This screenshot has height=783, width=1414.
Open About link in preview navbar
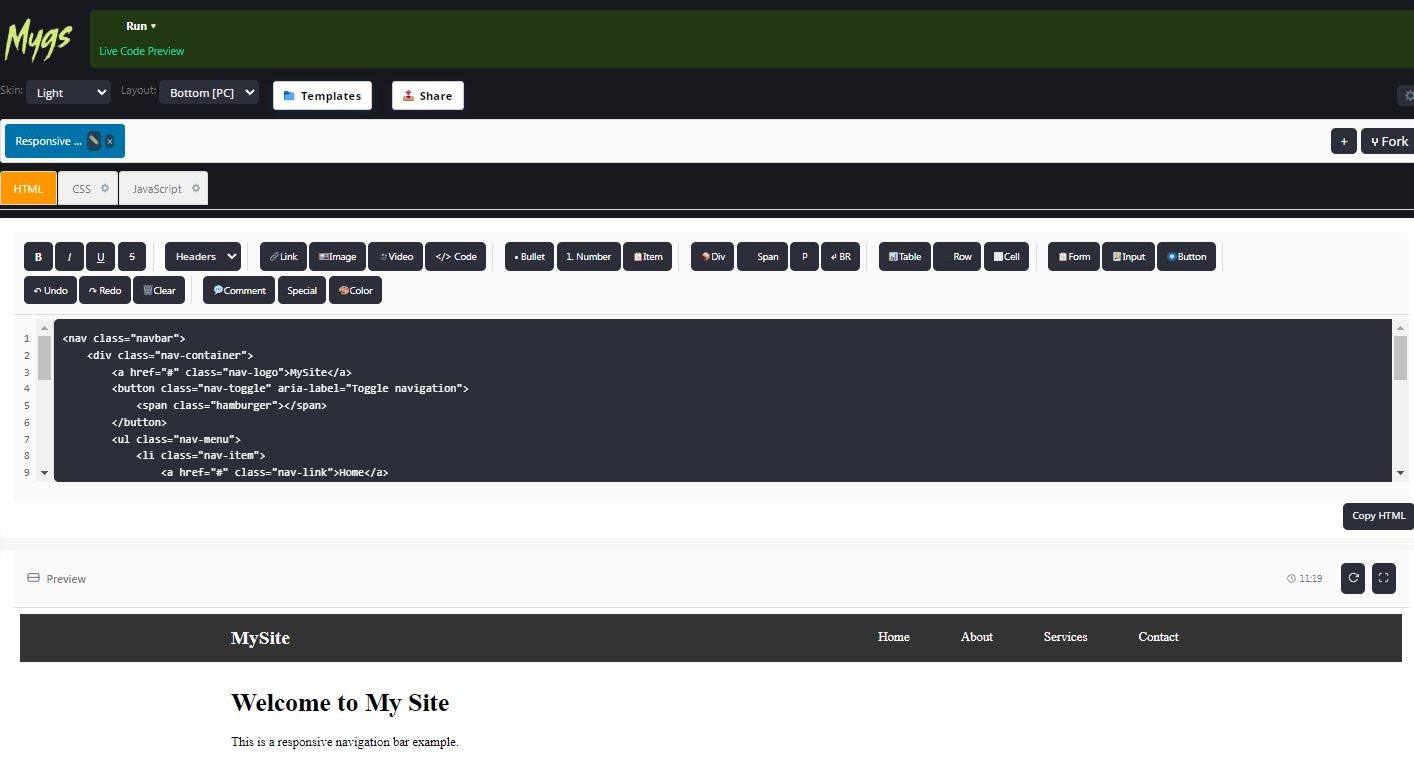pos(977,637)
